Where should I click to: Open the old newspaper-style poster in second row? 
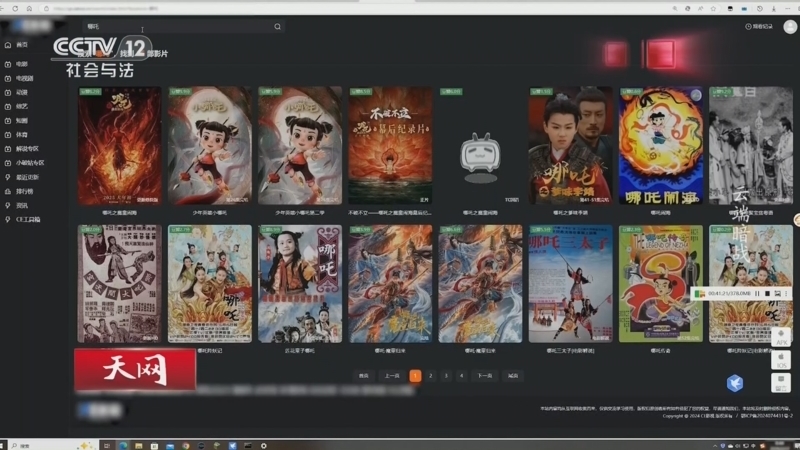click(x=119, y=284)
